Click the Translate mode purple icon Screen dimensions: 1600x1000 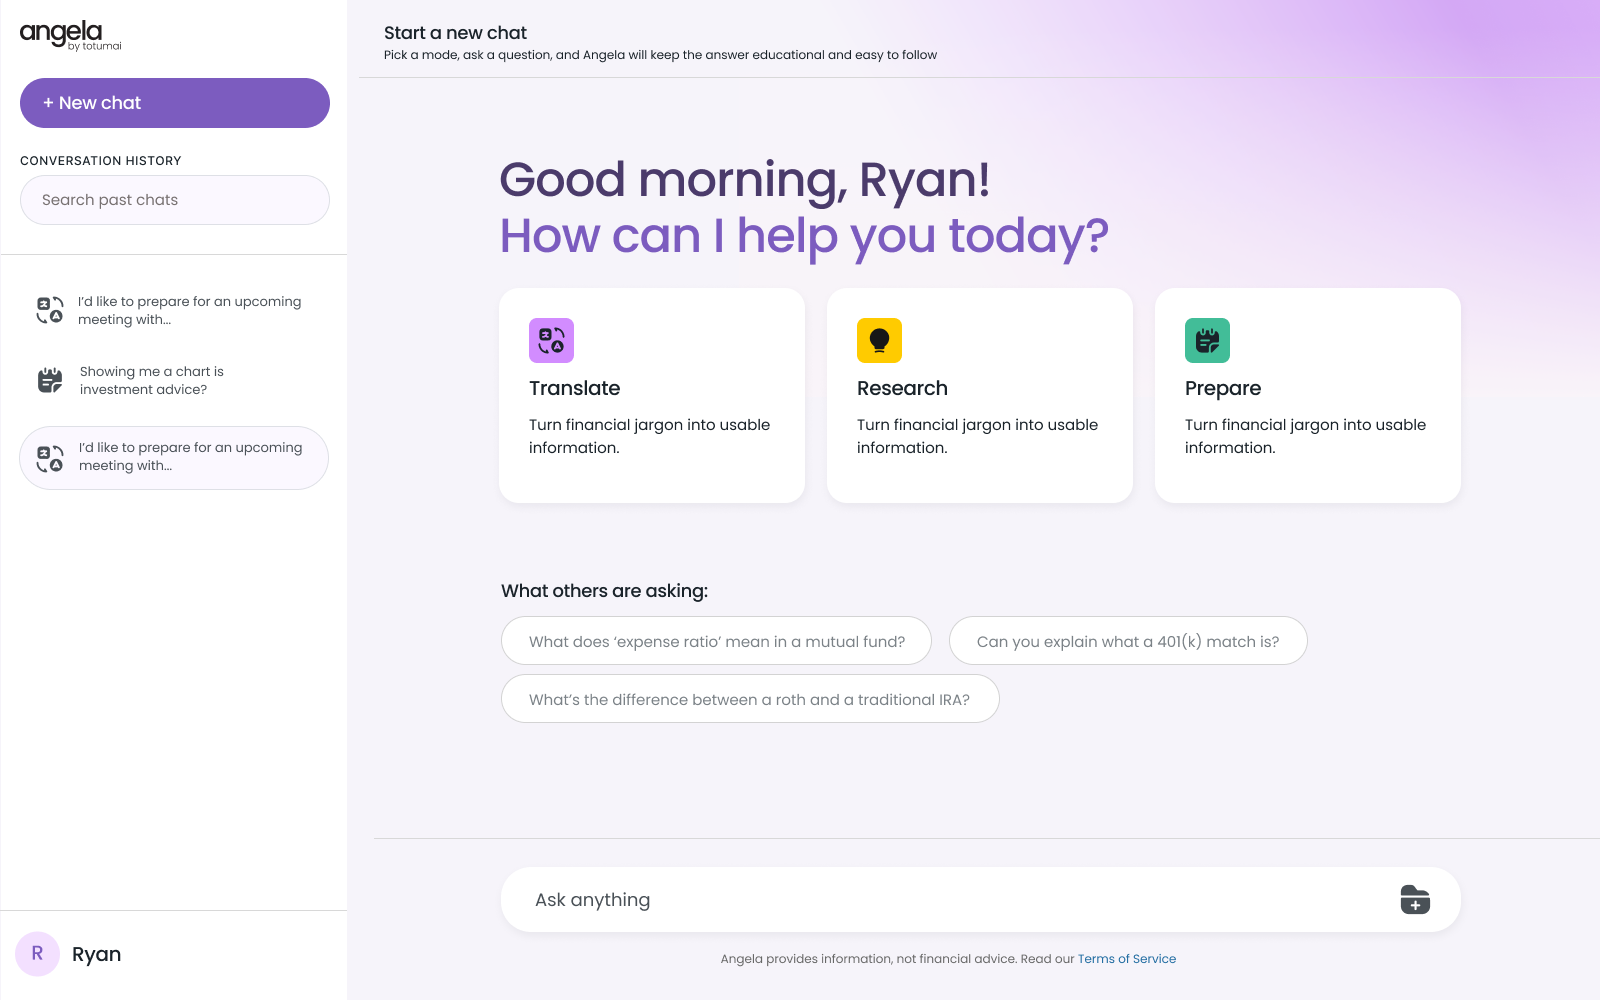tap(551, 340)
